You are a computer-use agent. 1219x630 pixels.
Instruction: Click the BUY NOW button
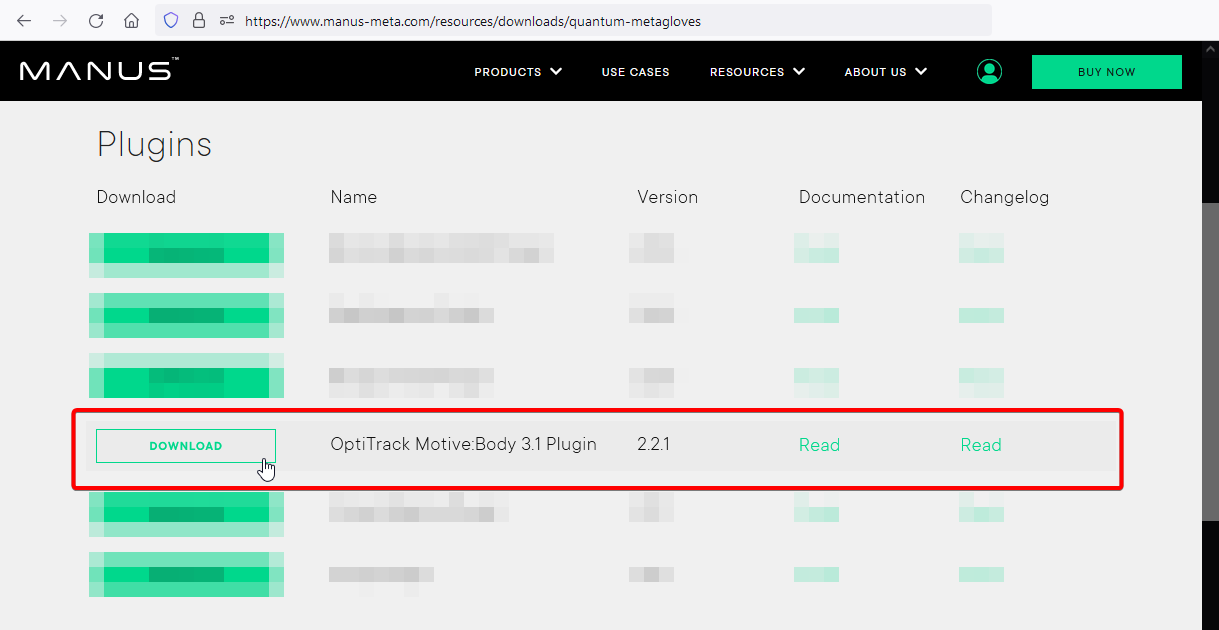1106,71
